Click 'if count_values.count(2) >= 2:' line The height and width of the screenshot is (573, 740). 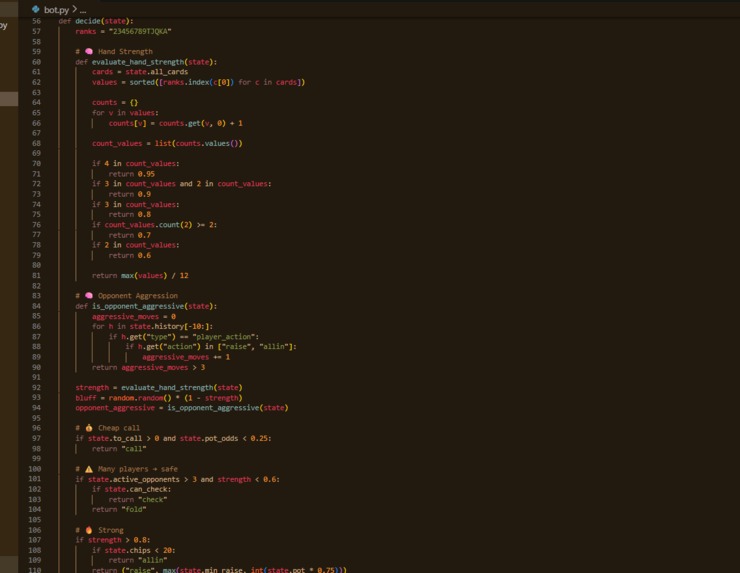154,225
